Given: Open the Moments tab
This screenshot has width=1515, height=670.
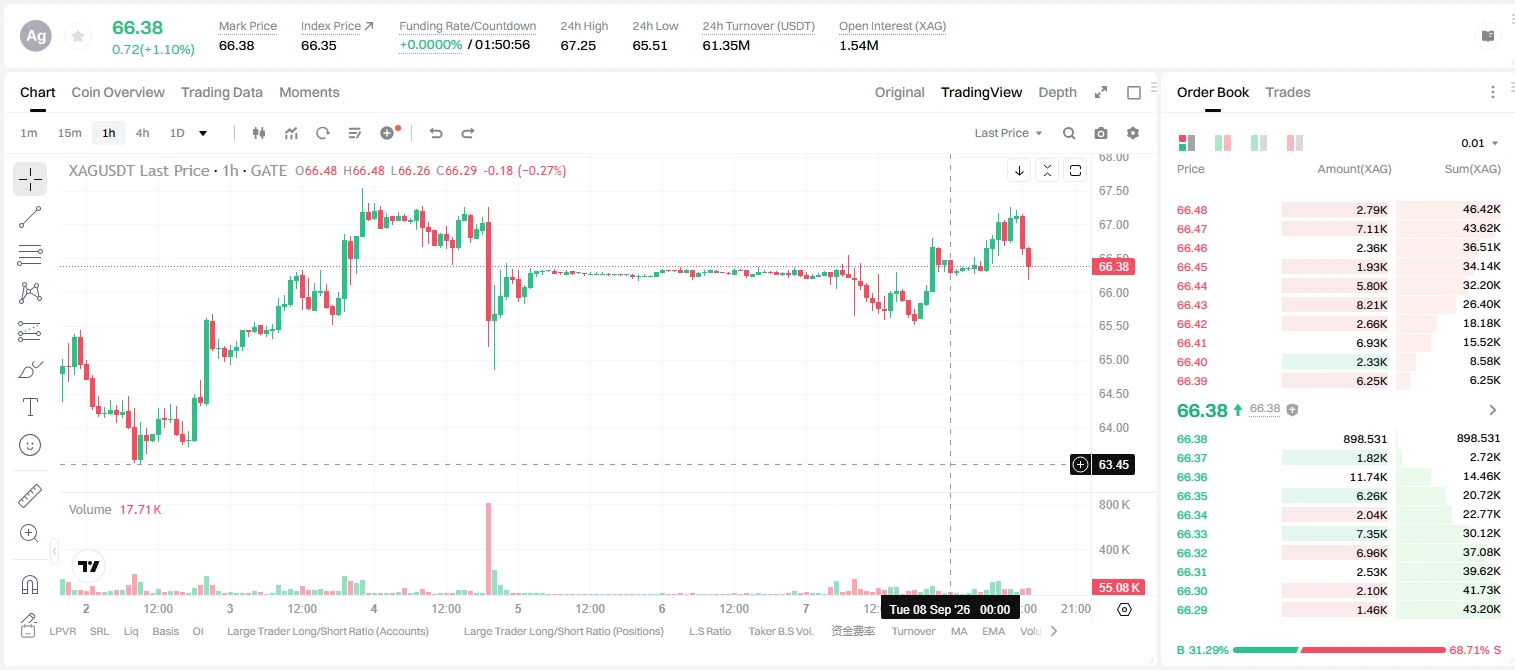Looking at the screenshot, I should (309, 92).
